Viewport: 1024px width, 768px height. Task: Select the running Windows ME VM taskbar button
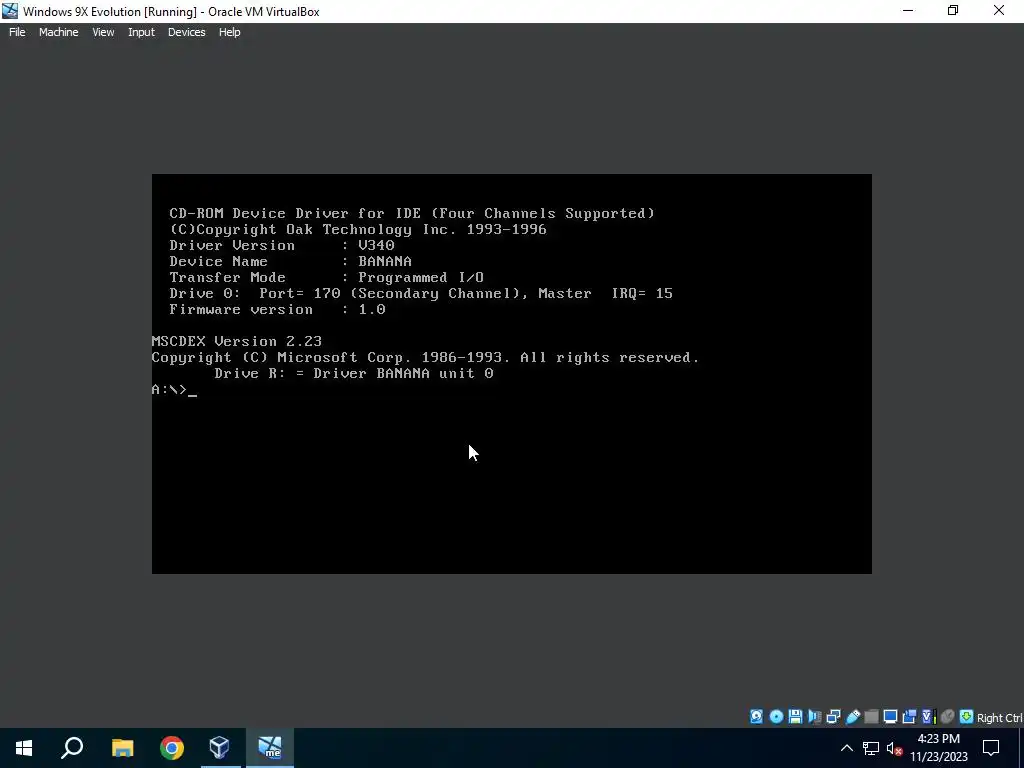click(x=270, y=748)
